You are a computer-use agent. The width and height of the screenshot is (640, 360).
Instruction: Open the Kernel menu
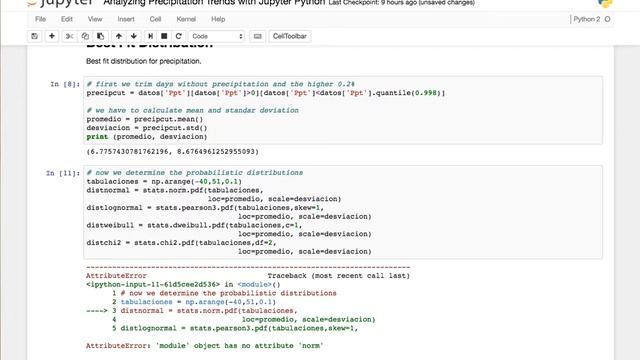[x=186, y=19]
